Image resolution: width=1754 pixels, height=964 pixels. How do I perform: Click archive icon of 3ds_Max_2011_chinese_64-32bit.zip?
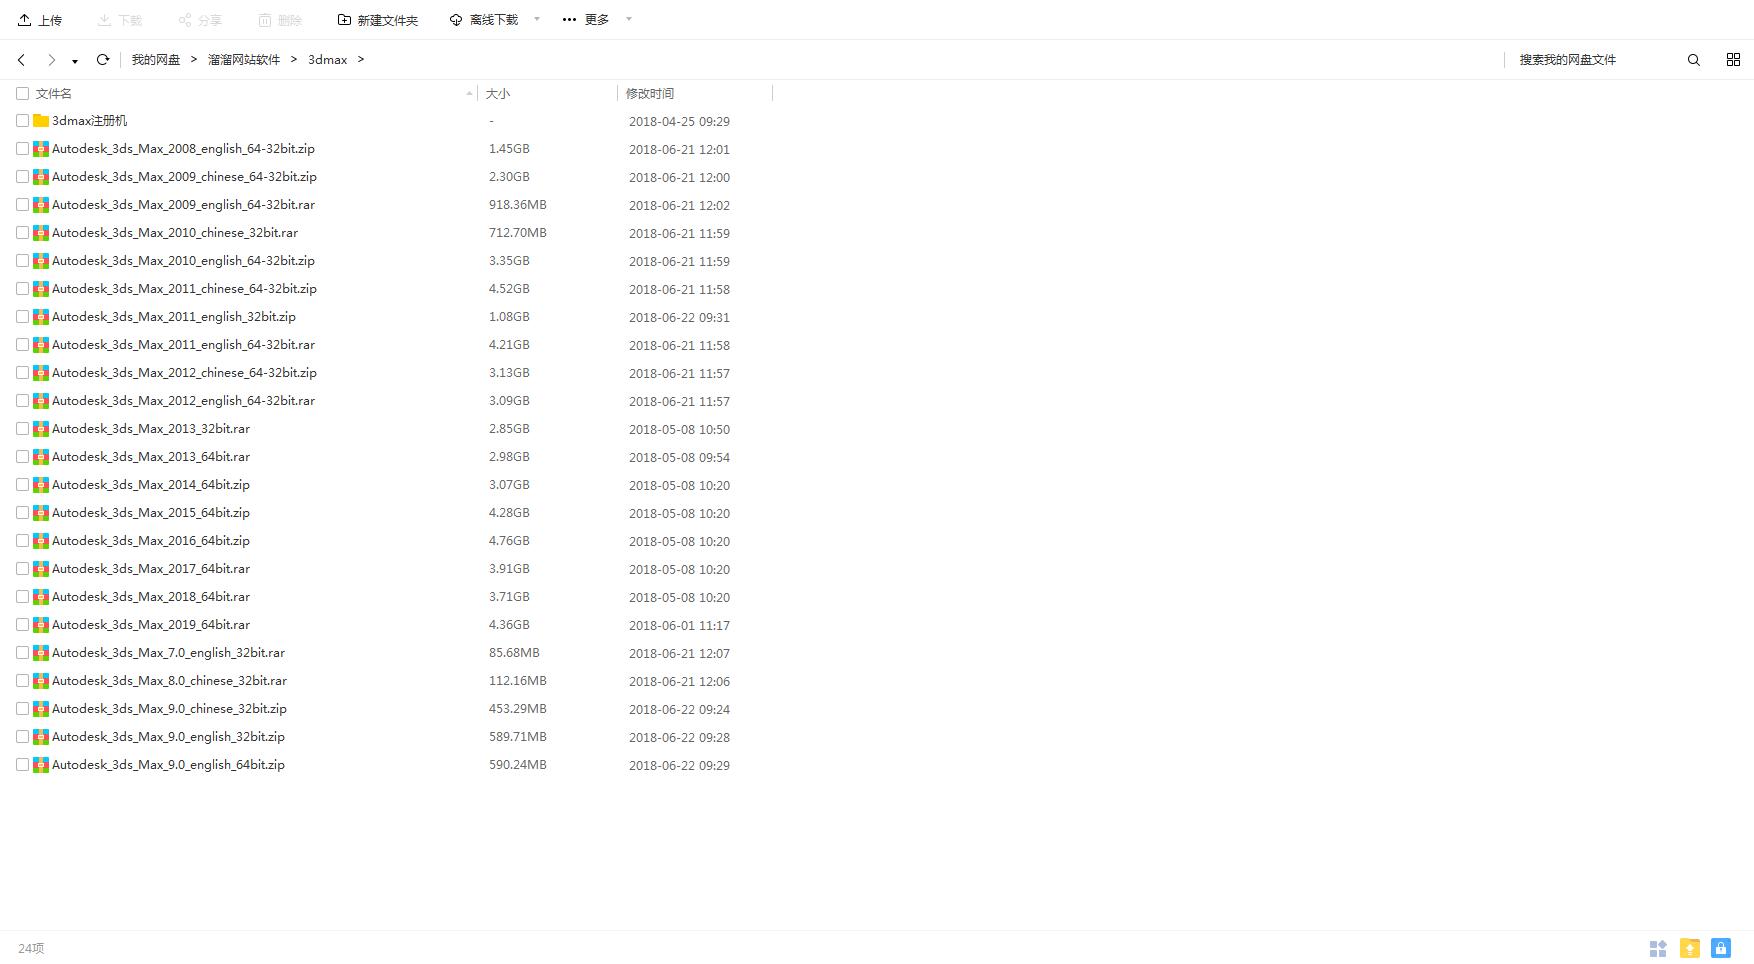pyautogui.click(x=41, y=289)
